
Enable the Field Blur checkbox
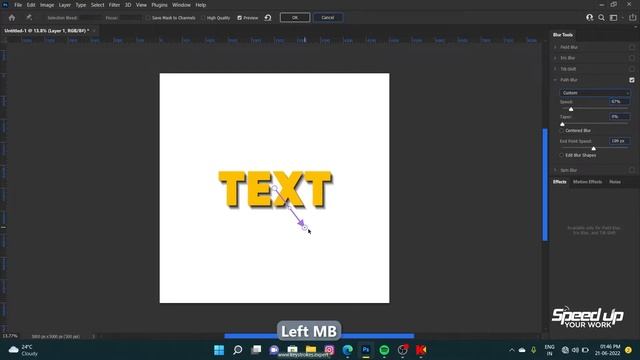click(632, 47)
